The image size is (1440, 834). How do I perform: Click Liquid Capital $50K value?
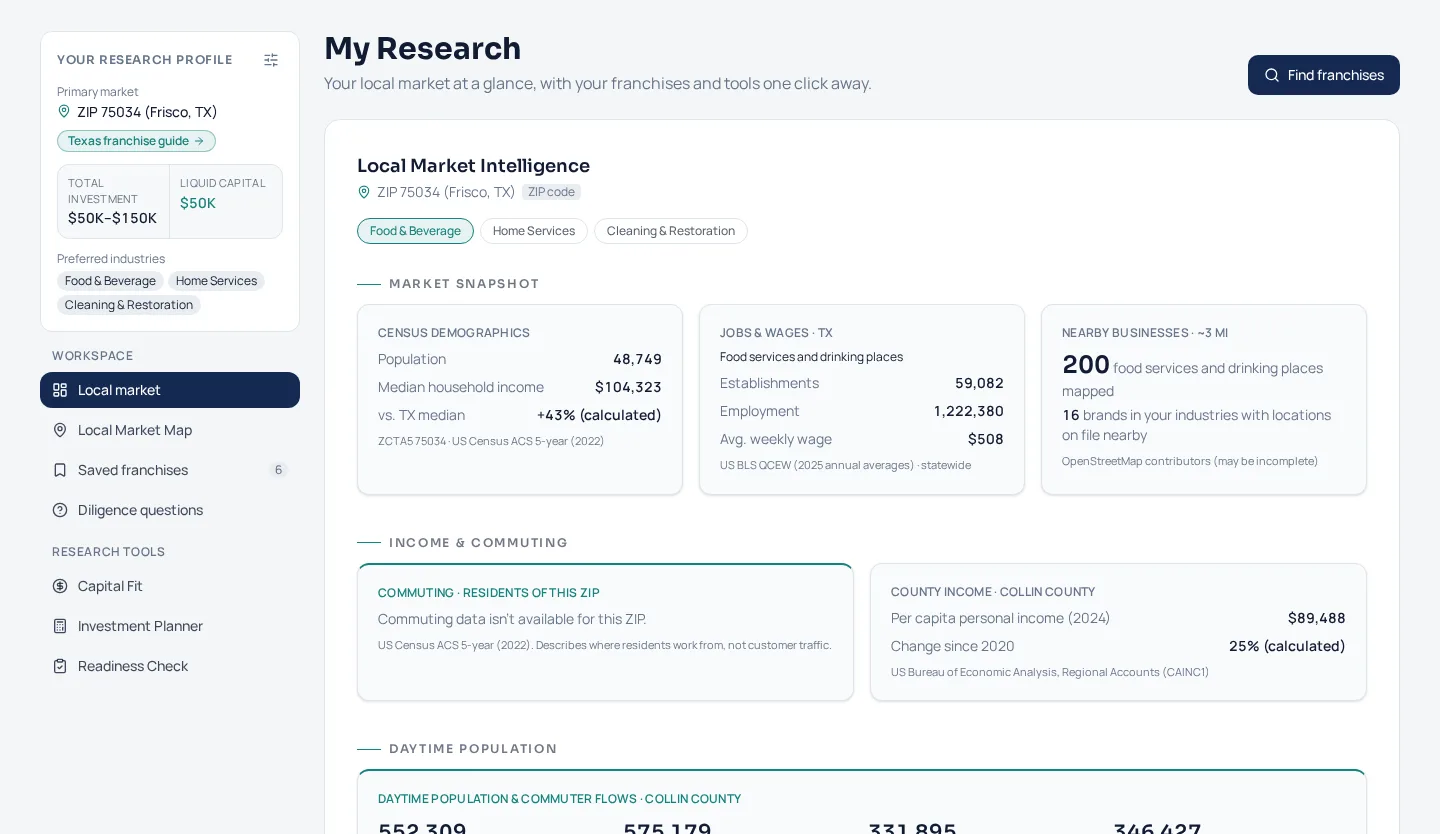click(x=198, y=203)
